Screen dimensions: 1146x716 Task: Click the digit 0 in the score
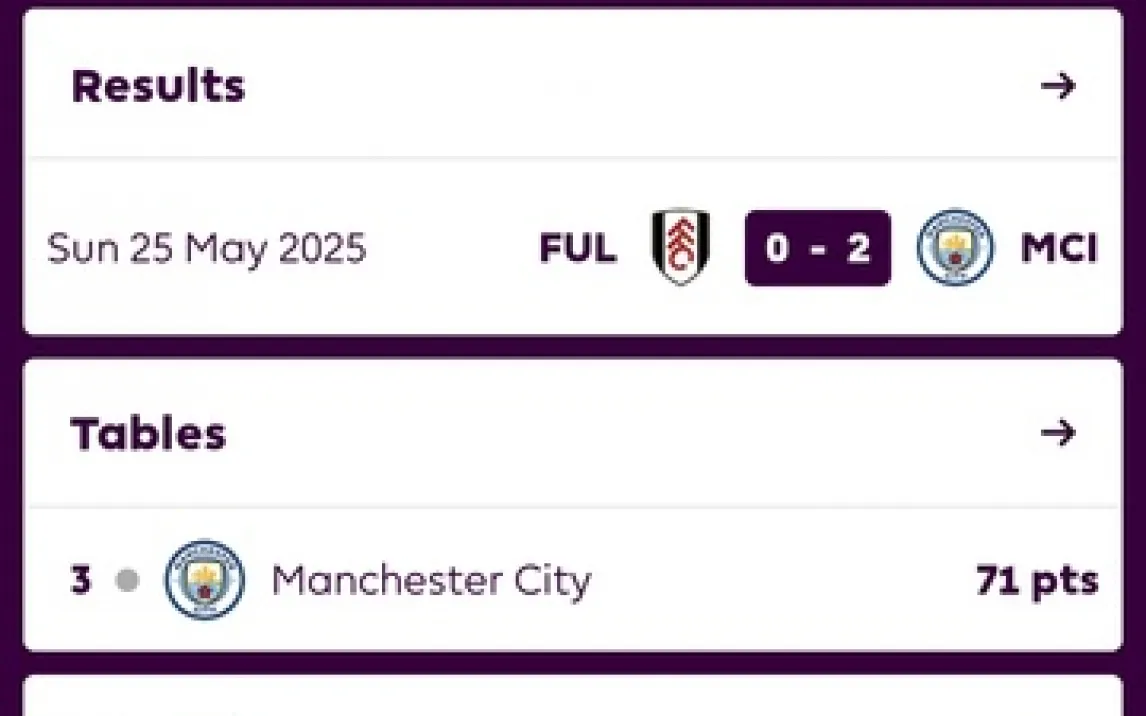click(777, 248)
